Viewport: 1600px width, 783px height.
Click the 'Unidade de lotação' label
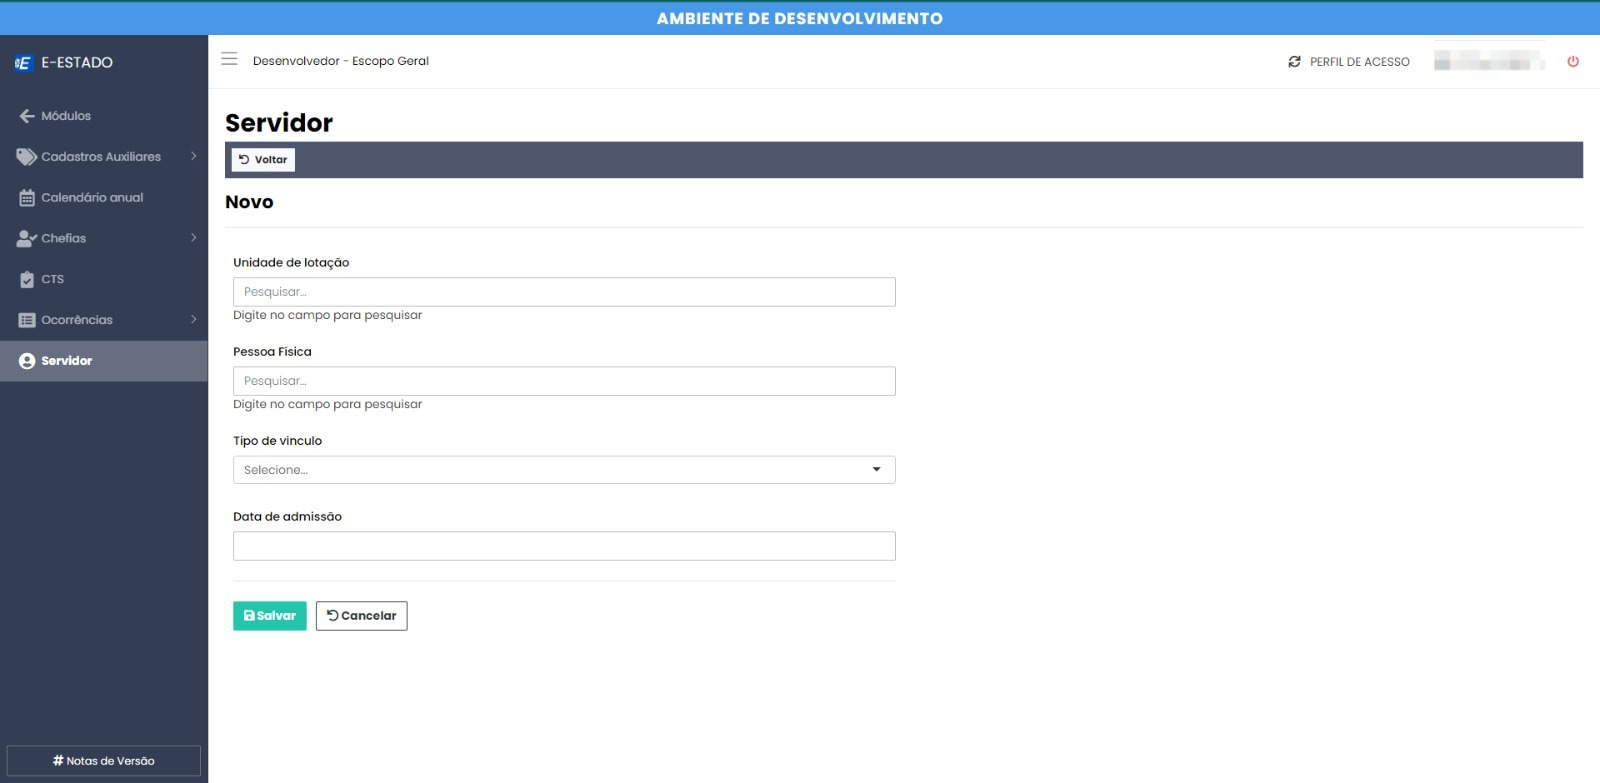(x=291, y=263)
